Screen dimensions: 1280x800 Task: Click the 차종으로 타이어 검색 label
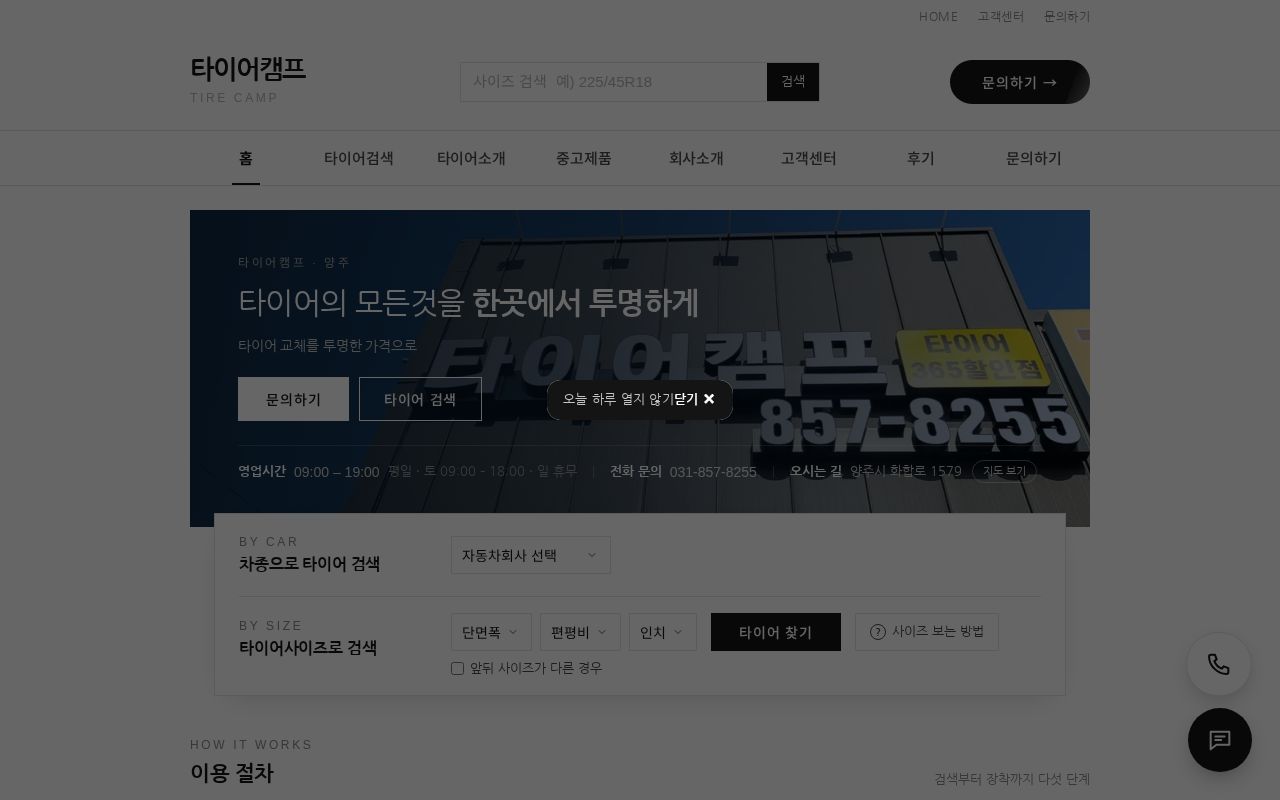(x=309, y=564)
